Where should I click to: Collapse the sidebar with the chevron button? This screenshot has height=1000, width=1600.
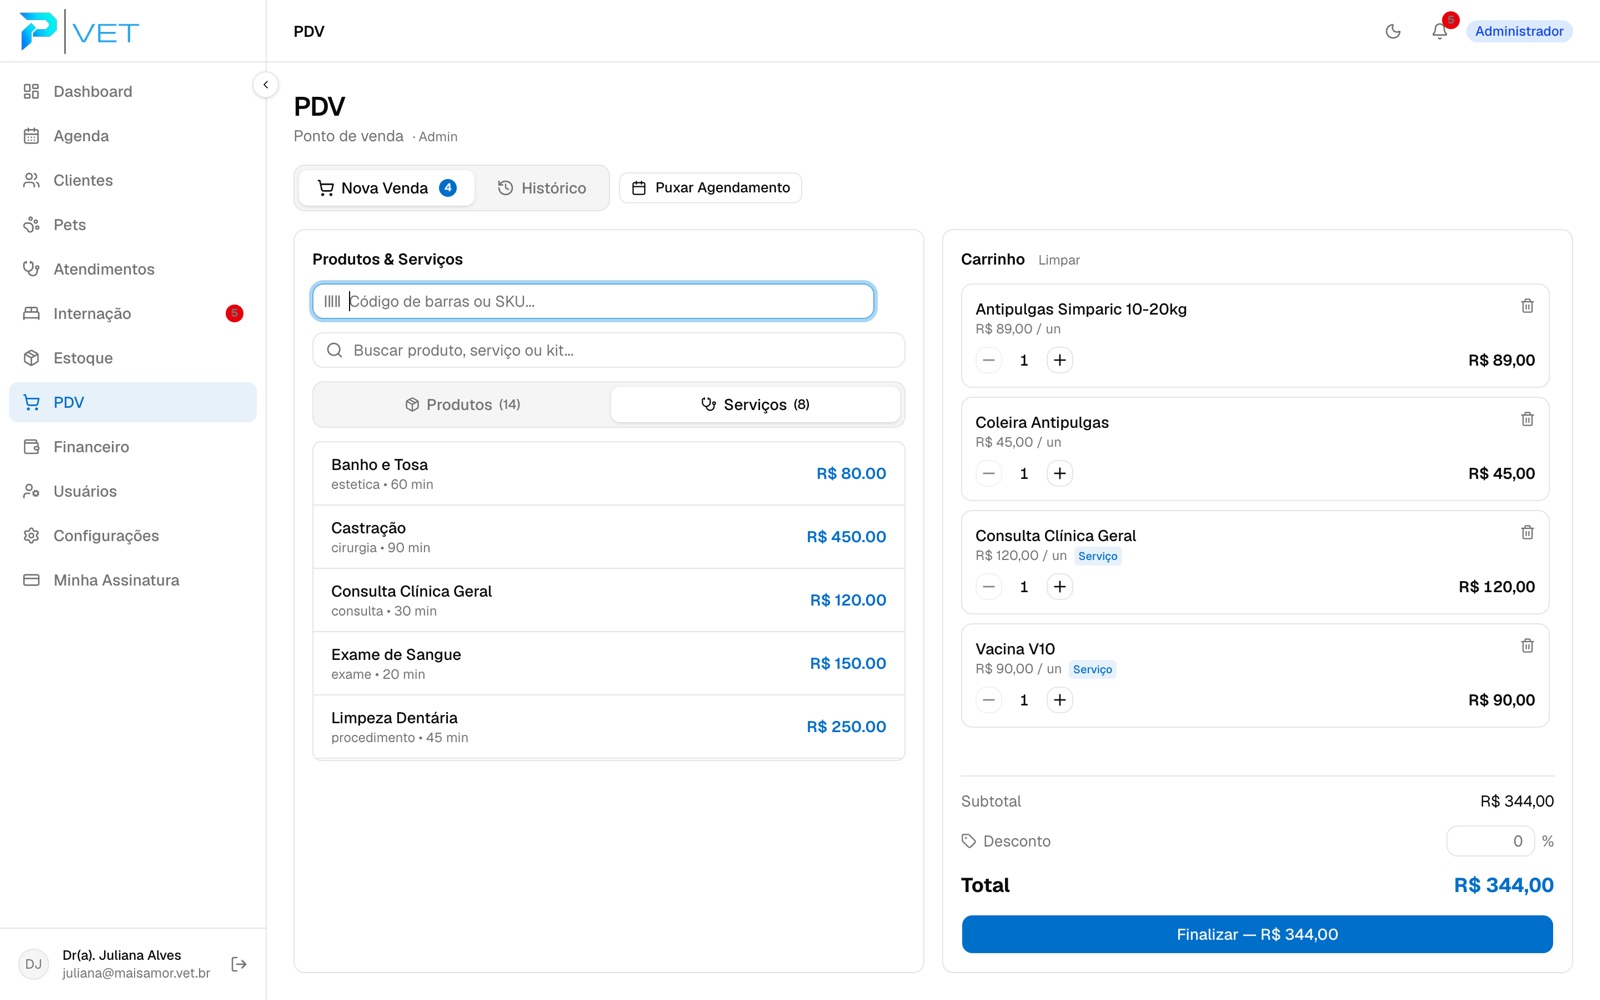[x=265, y=85]
